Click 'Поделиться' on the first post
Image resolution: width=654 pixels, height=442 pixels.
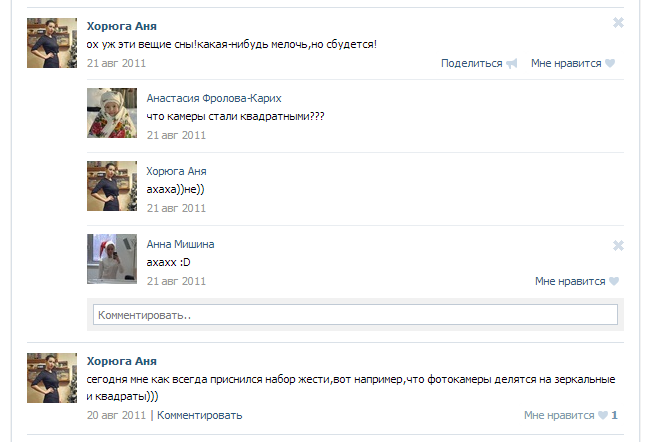471,63
